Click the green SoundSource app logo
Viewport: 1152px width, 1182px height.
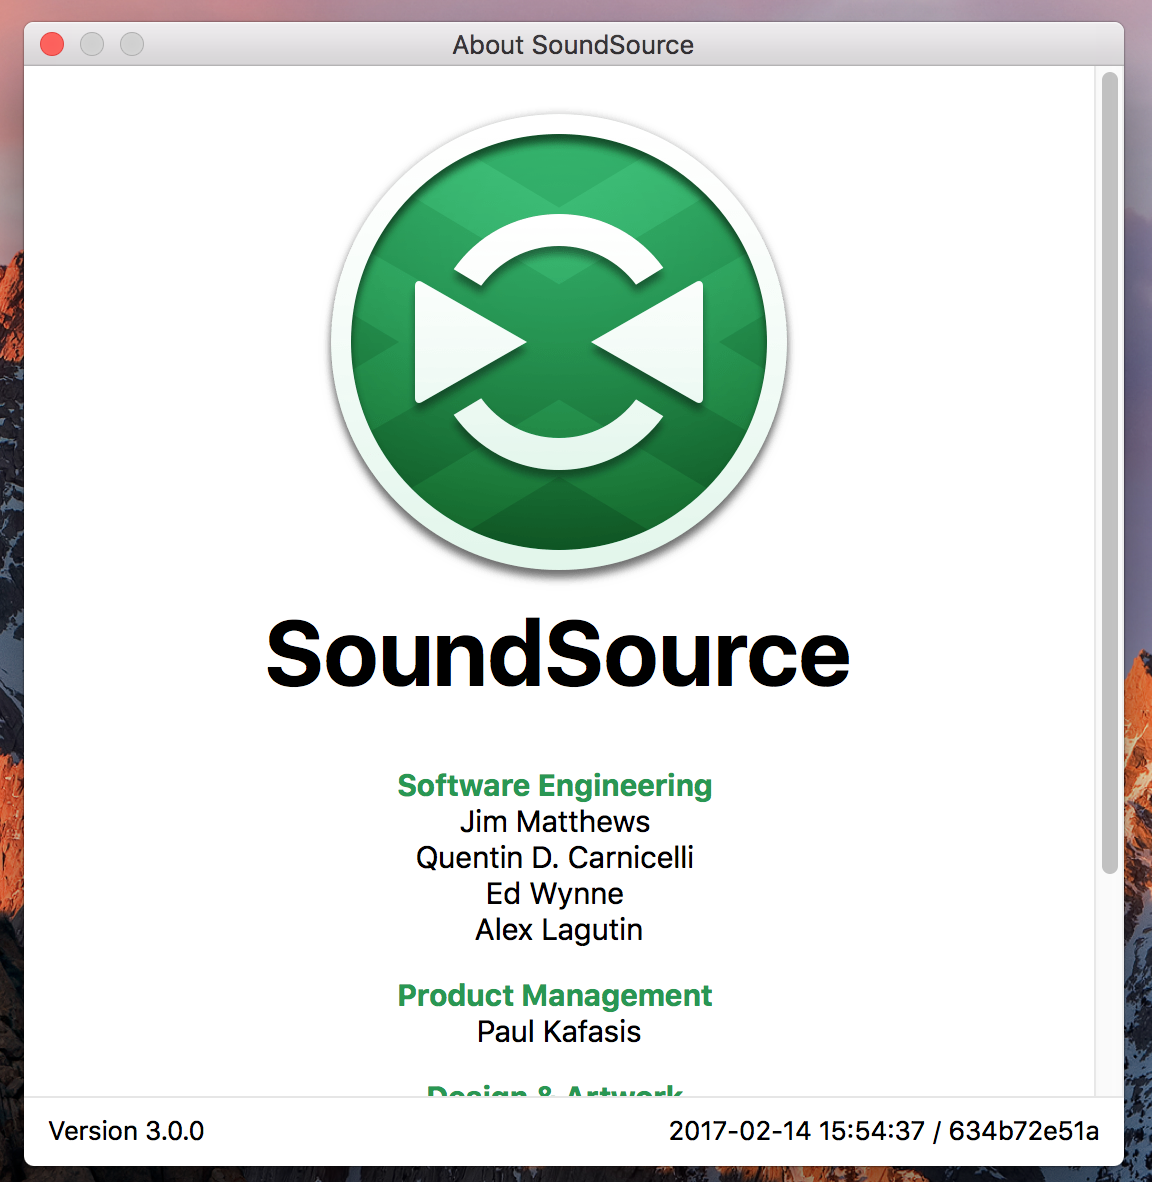[x=559, y=341]
